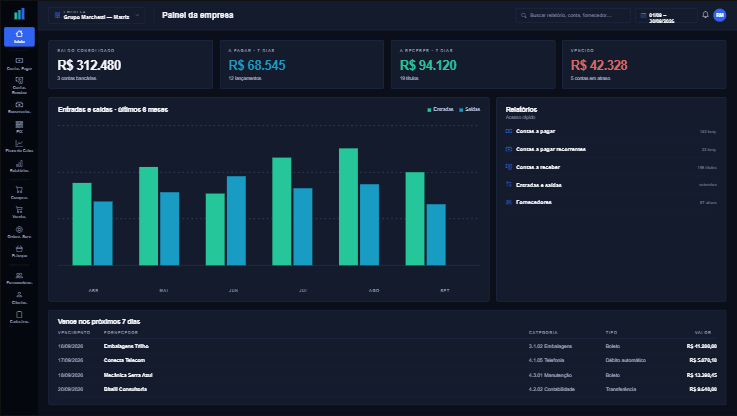Click the bar-chart app logo
The height and width of the screenshot is (416, 737).
click(x=19, y=14)
